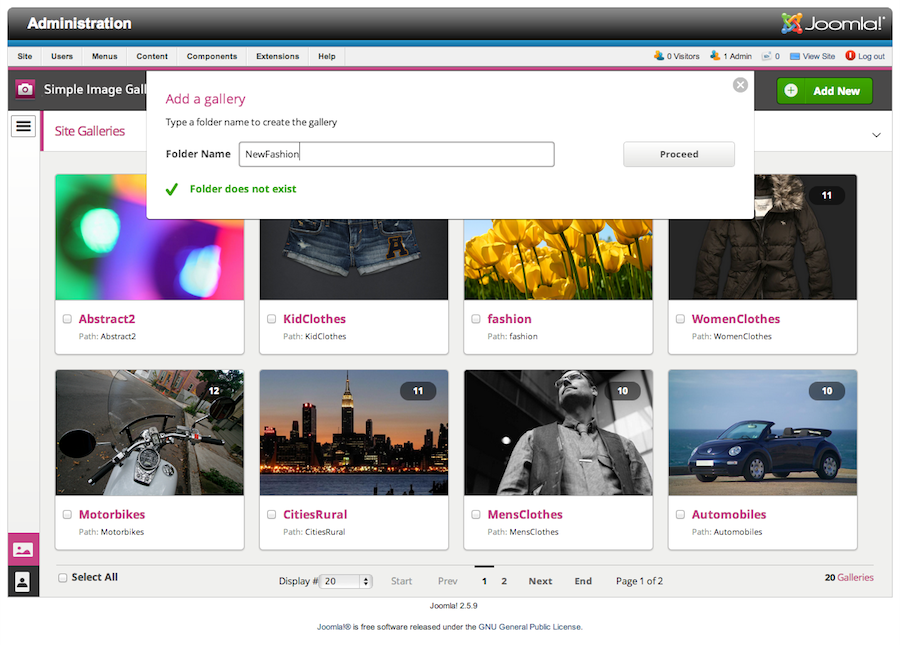Open the GNU General Public License link
900x645 pixels.
529,627
